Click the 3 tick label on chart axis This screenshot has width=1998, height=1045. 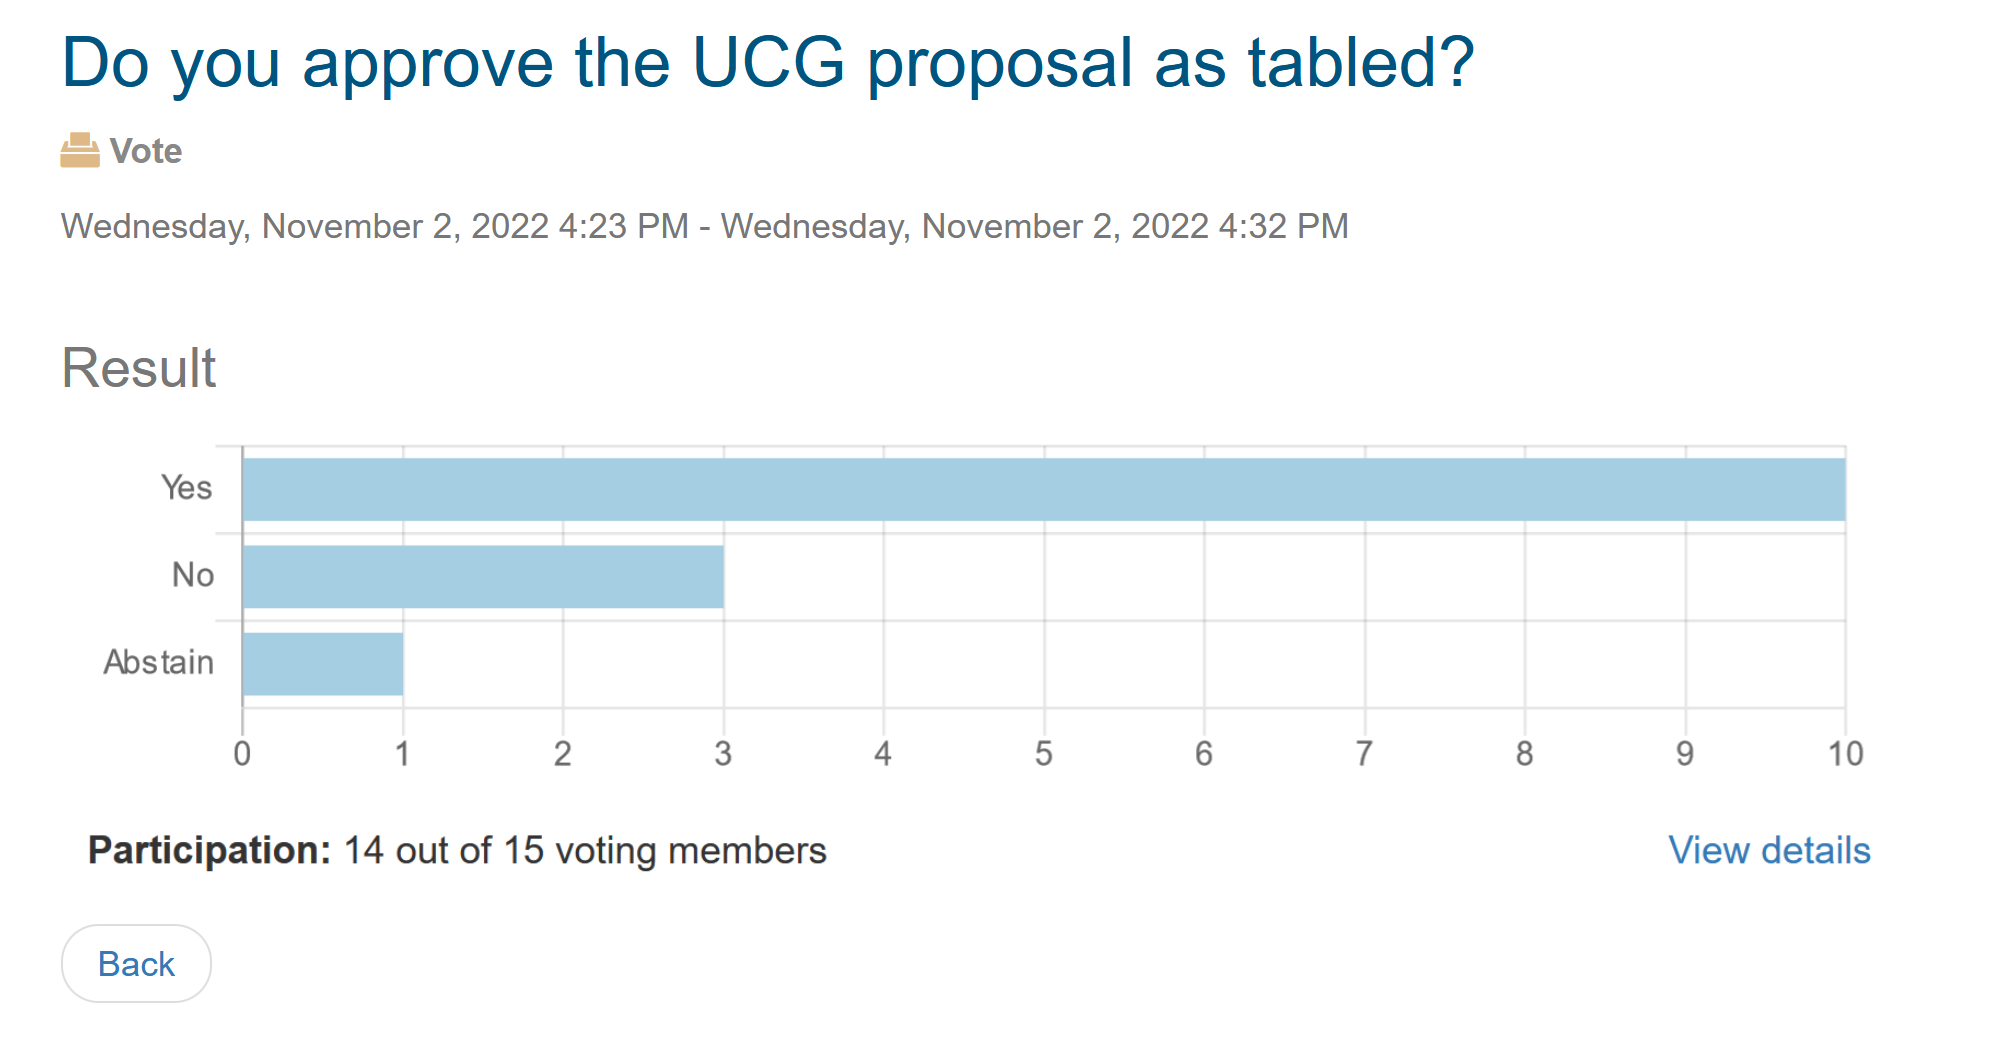[x=723, y=754]
